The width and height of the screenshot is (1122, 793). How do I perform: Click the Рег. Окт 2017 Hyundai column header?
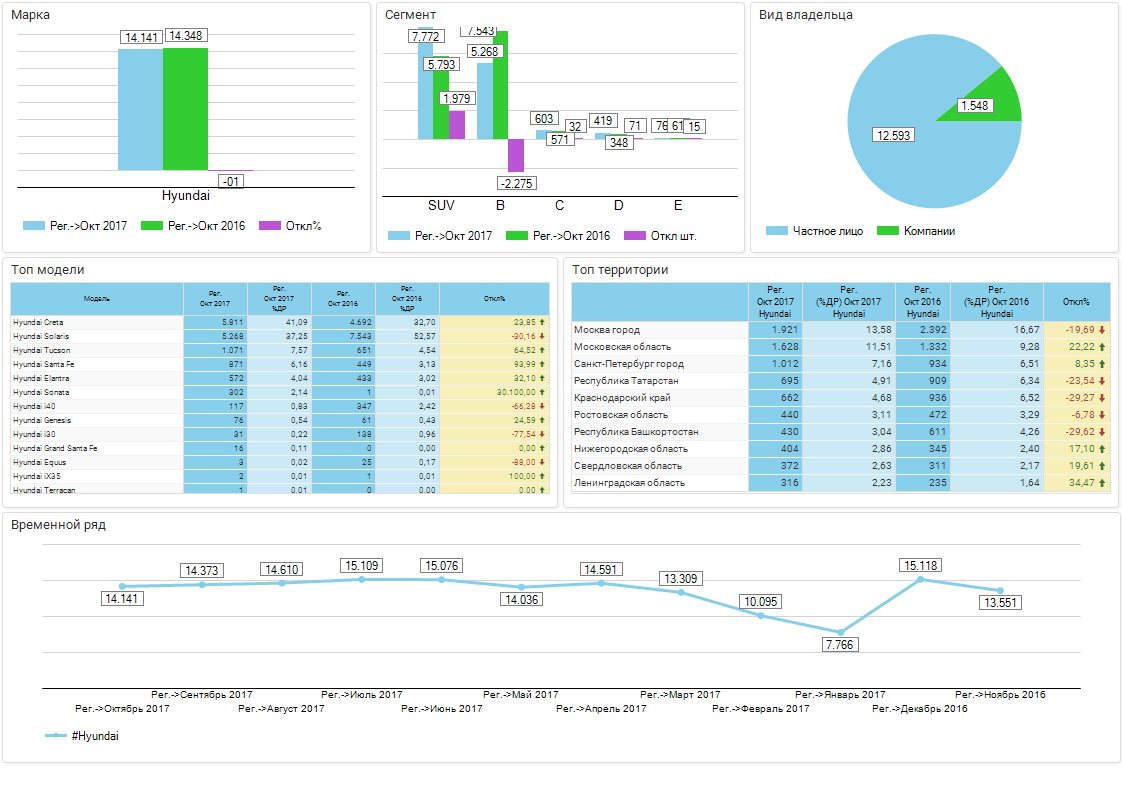(x=775, y=301)
